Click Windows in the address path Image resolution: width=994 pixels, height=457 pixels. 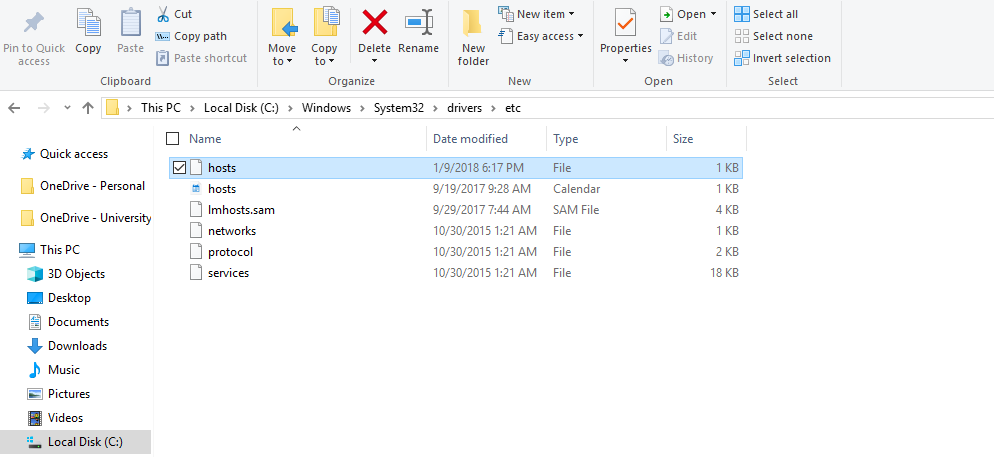point(326,108)
